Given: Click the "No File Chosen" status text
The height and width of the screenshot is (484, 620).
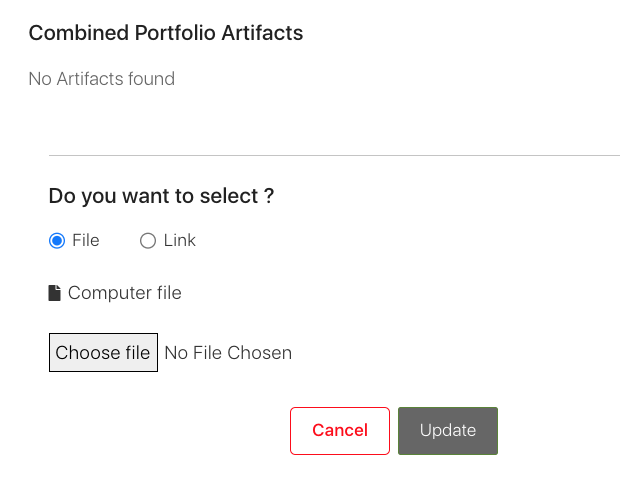Looking at the screenshot, I should click(228, 353).
